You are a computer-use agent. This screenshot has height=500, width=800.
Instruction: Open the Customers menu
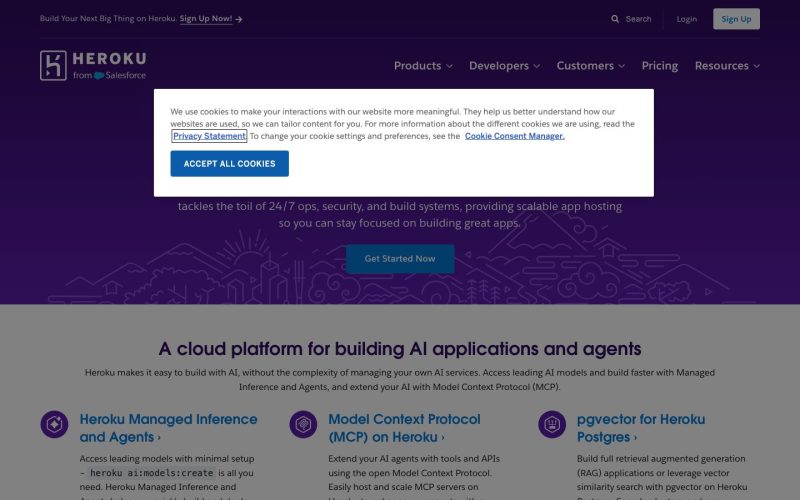(591, 66)
